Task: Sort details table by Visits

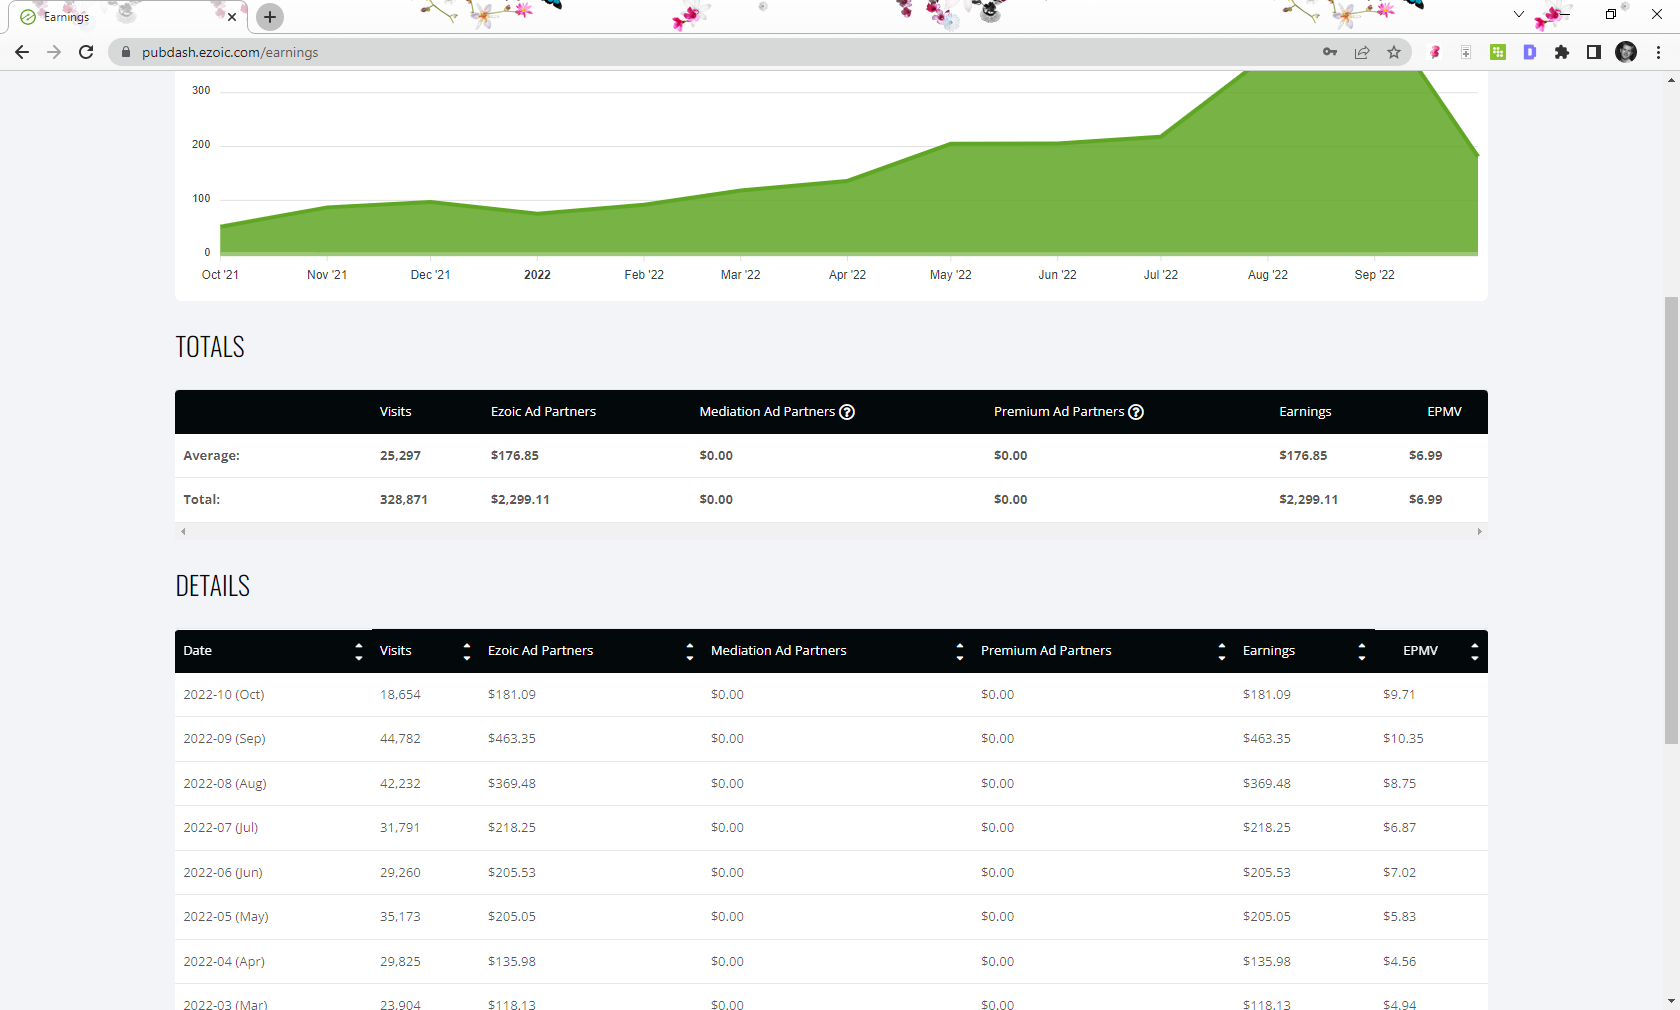Action: tap(467, 651)
